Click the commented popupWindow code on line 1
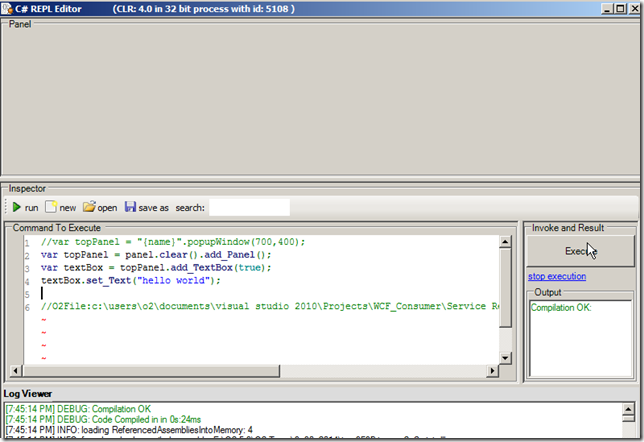644x442 pixels. click(173, 242)
